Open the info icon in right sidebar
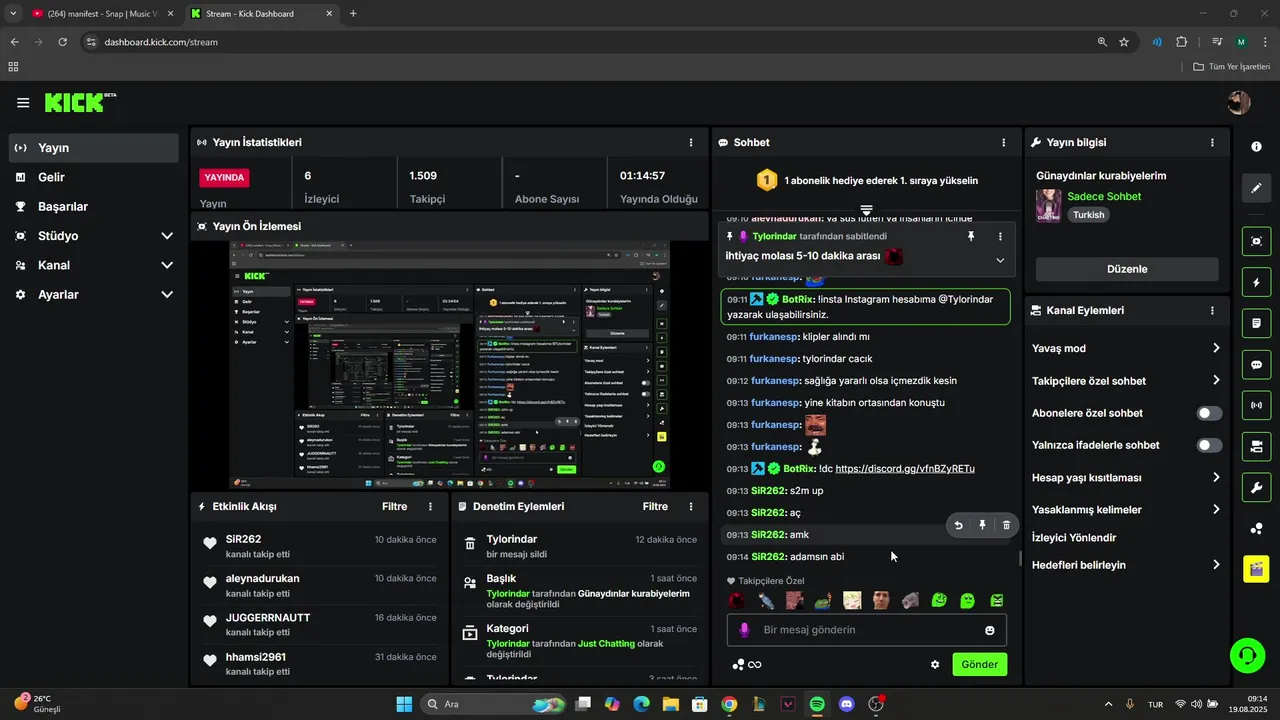This screenshot has width=1280, height=720. click(x=1256, y=146)
